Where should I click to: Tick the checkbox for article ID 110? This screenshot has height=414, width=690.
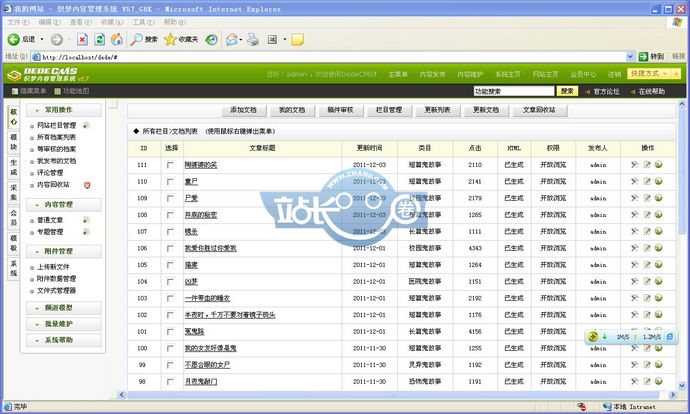(x=170, y=182)
